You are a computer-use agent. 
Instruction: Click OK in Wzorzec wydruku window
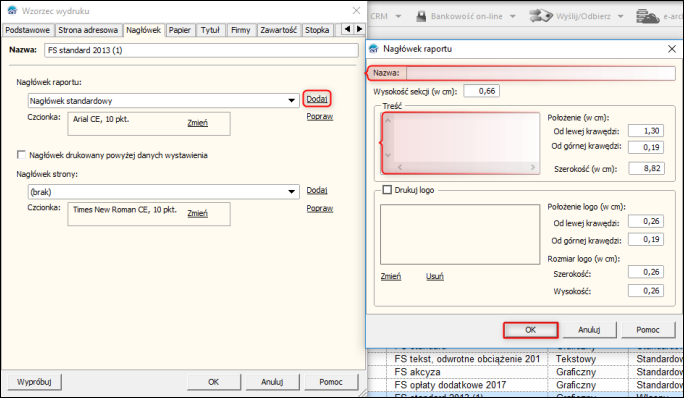point(214,382)
